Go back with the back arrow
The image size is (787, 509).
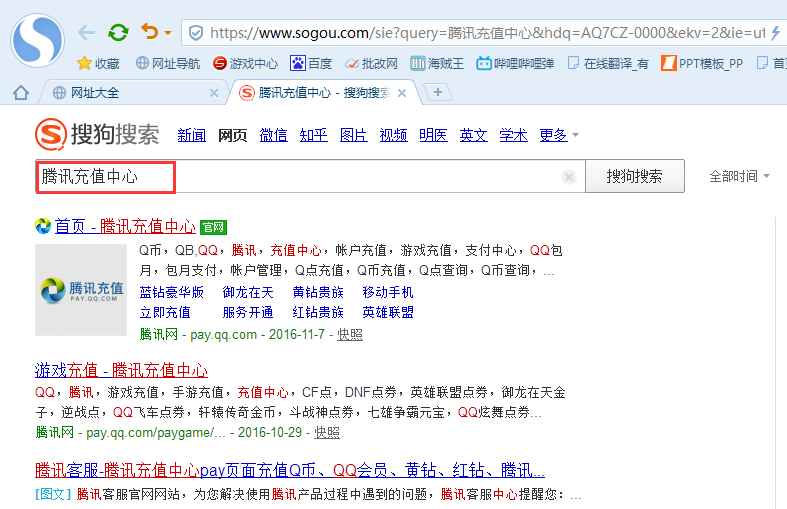click(x=87, y=33)
